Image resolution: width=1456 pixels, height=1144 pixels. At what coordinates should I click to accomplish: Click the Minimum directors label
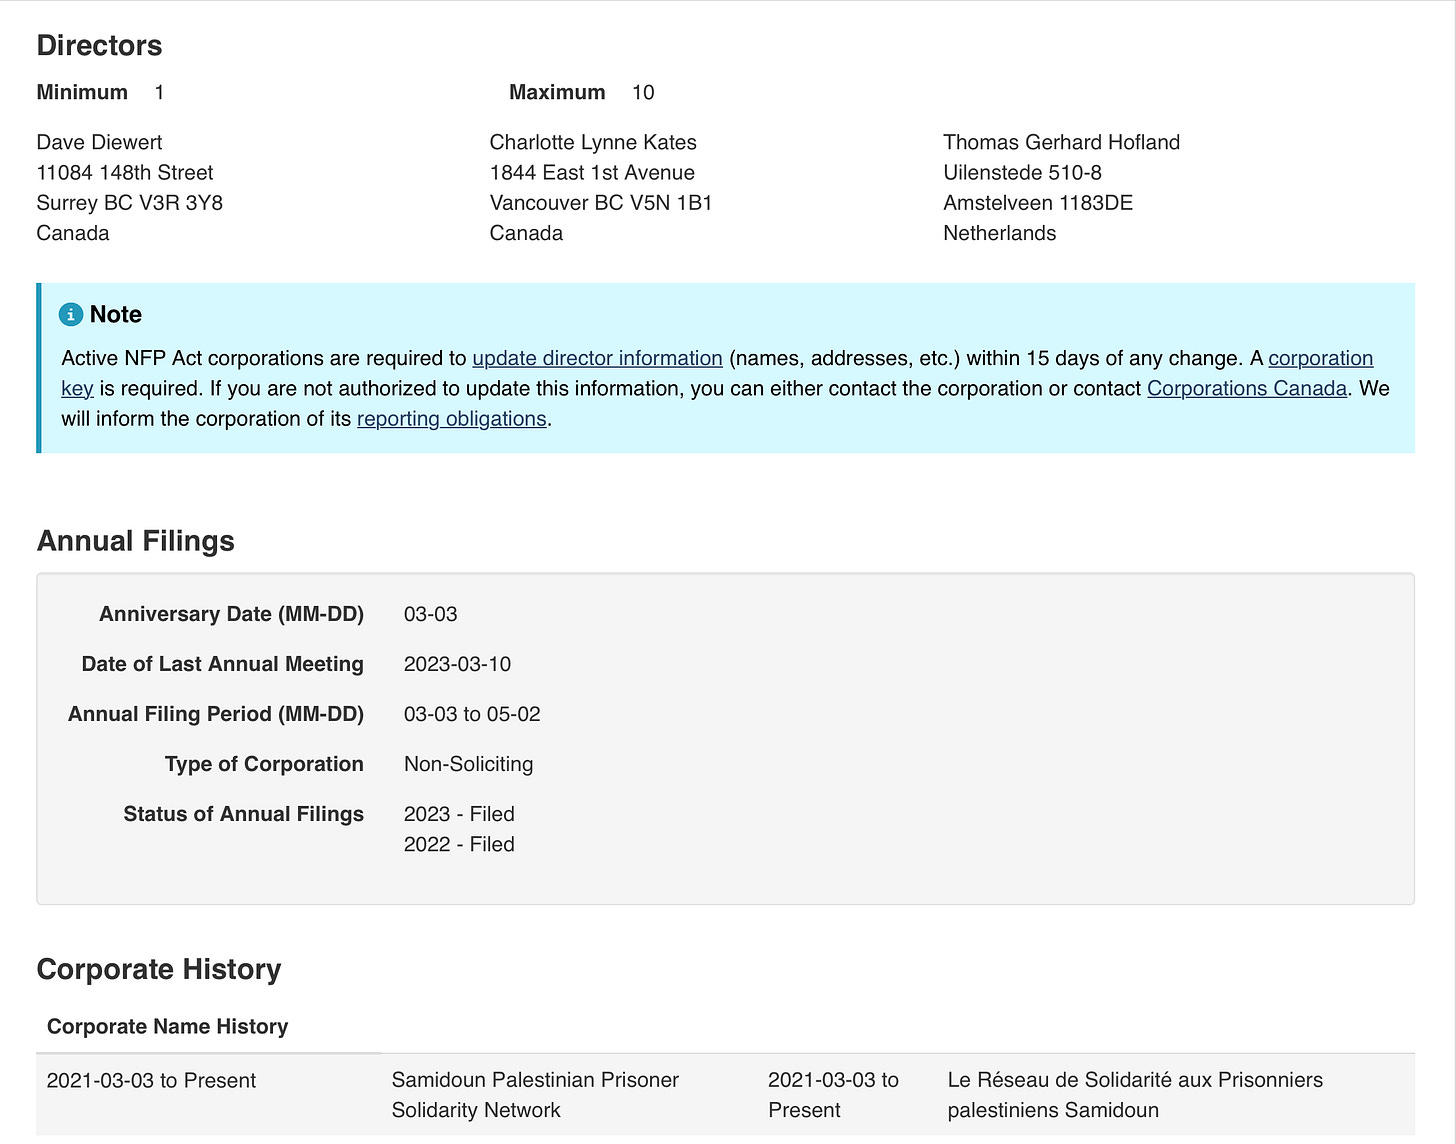[x=82, y=92]
